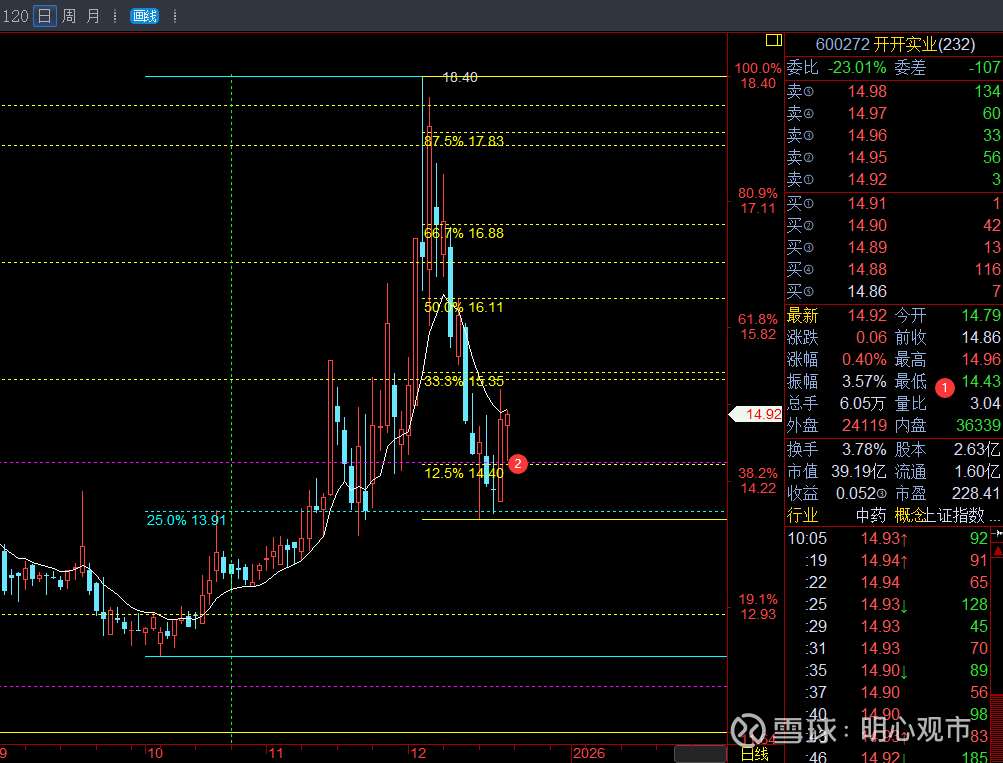The height and width of the screenshot is (763, 1003).
Task: Select 买⑤ bid row at 14.86
Action: coord(894,292)
